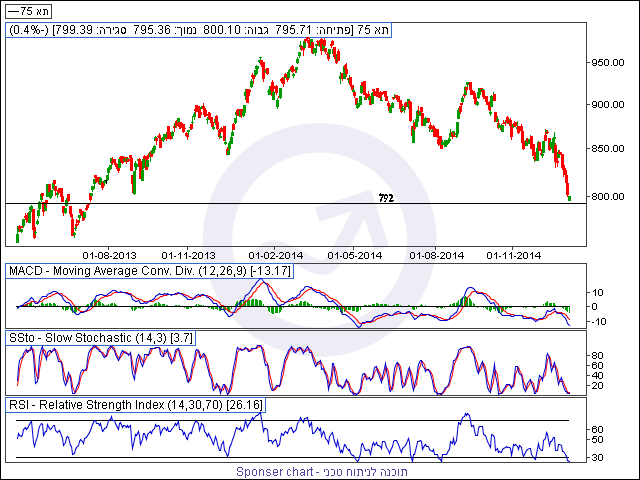The height and width of the screenshot is (480, 640).
Task: Click the Stochastic axis value 80
Action: (x=597, y=356)
